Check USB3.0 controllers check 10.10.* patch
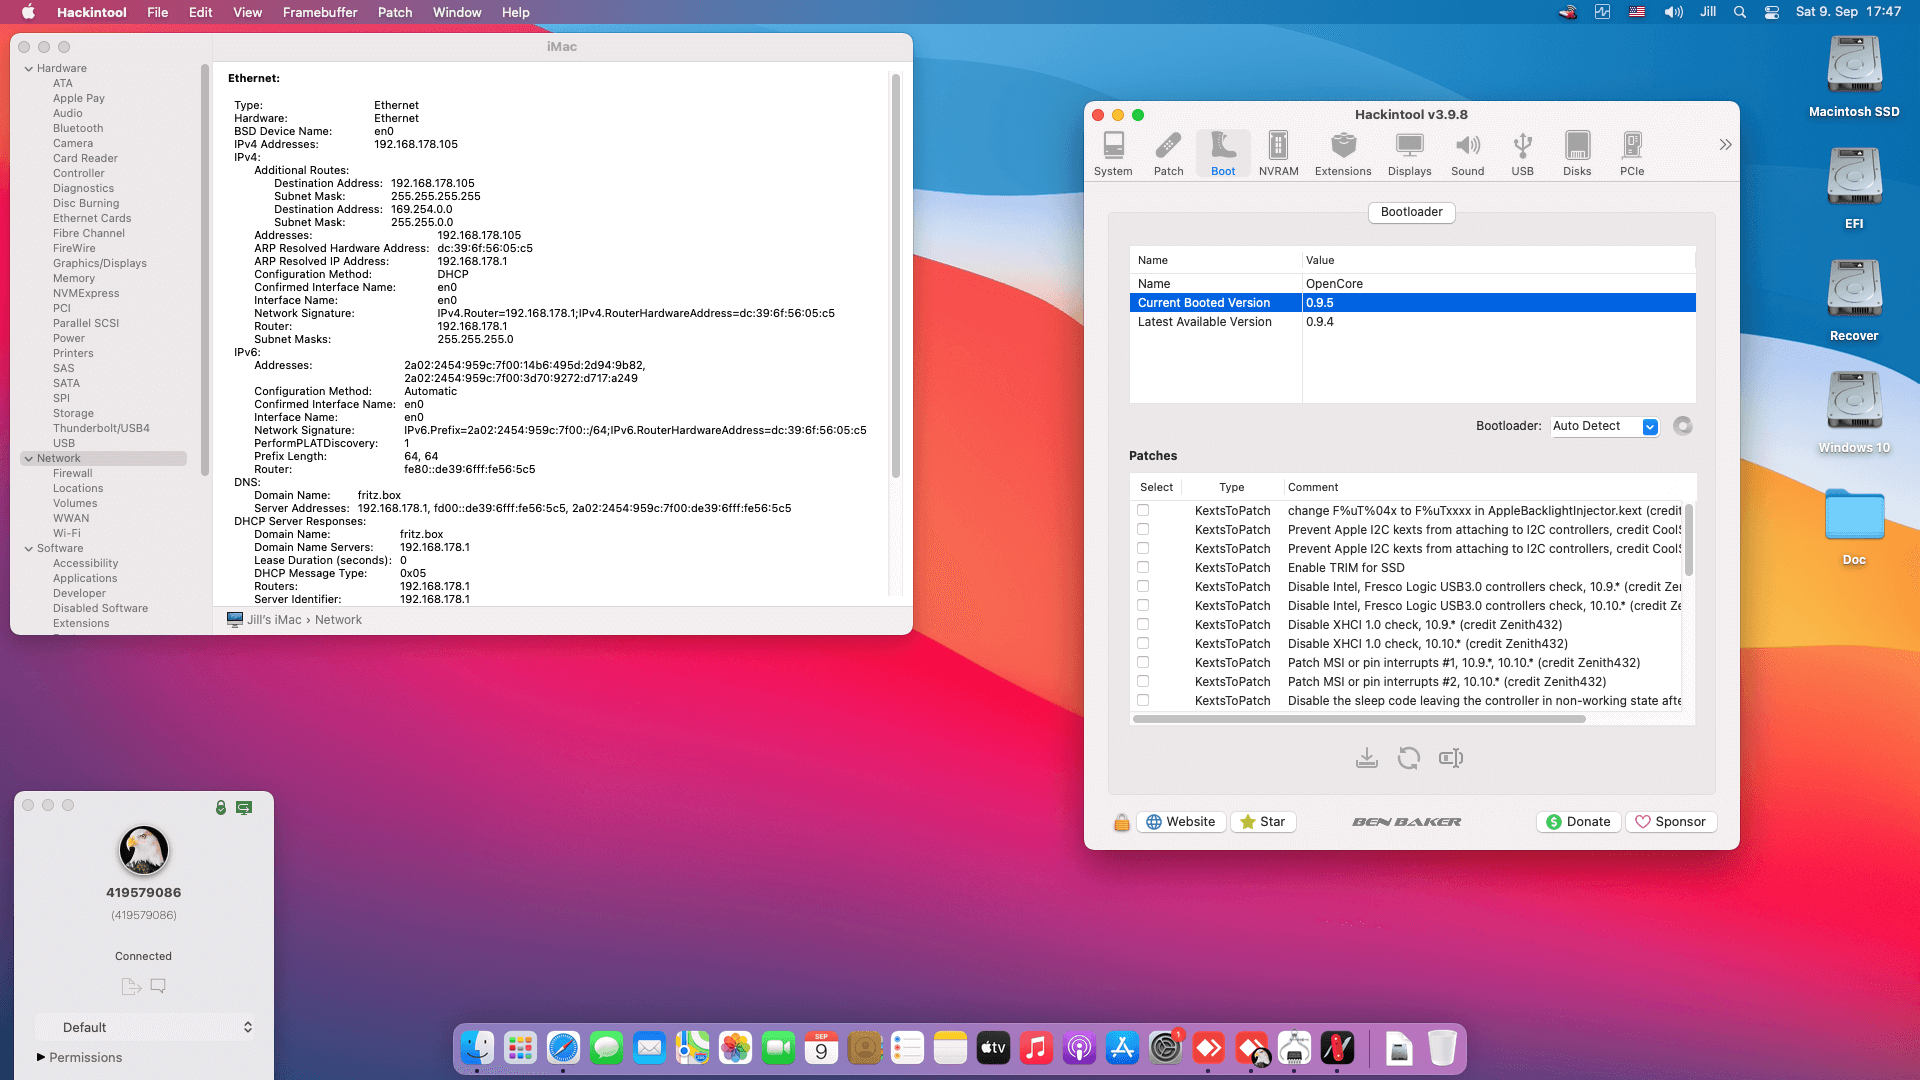Viewport: 1920px width, 1080px height. pyautogui.click(x=1143, y=605)
